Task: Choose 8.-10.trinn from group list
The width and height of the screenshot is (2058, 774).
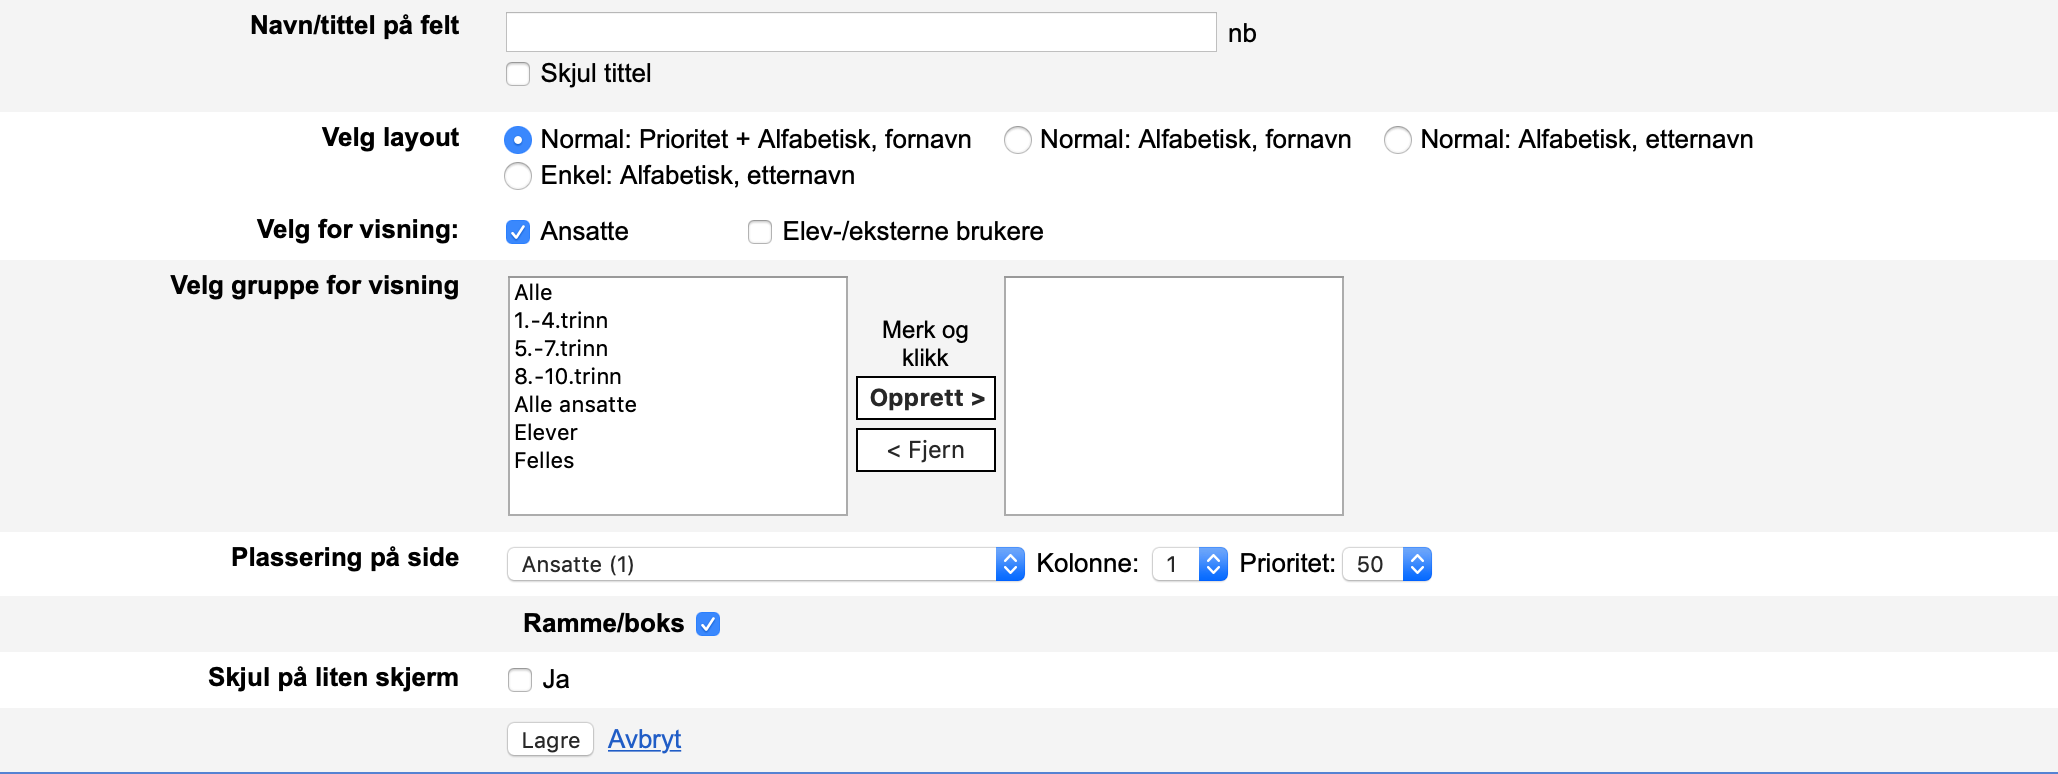Action: tap(567, 377)
